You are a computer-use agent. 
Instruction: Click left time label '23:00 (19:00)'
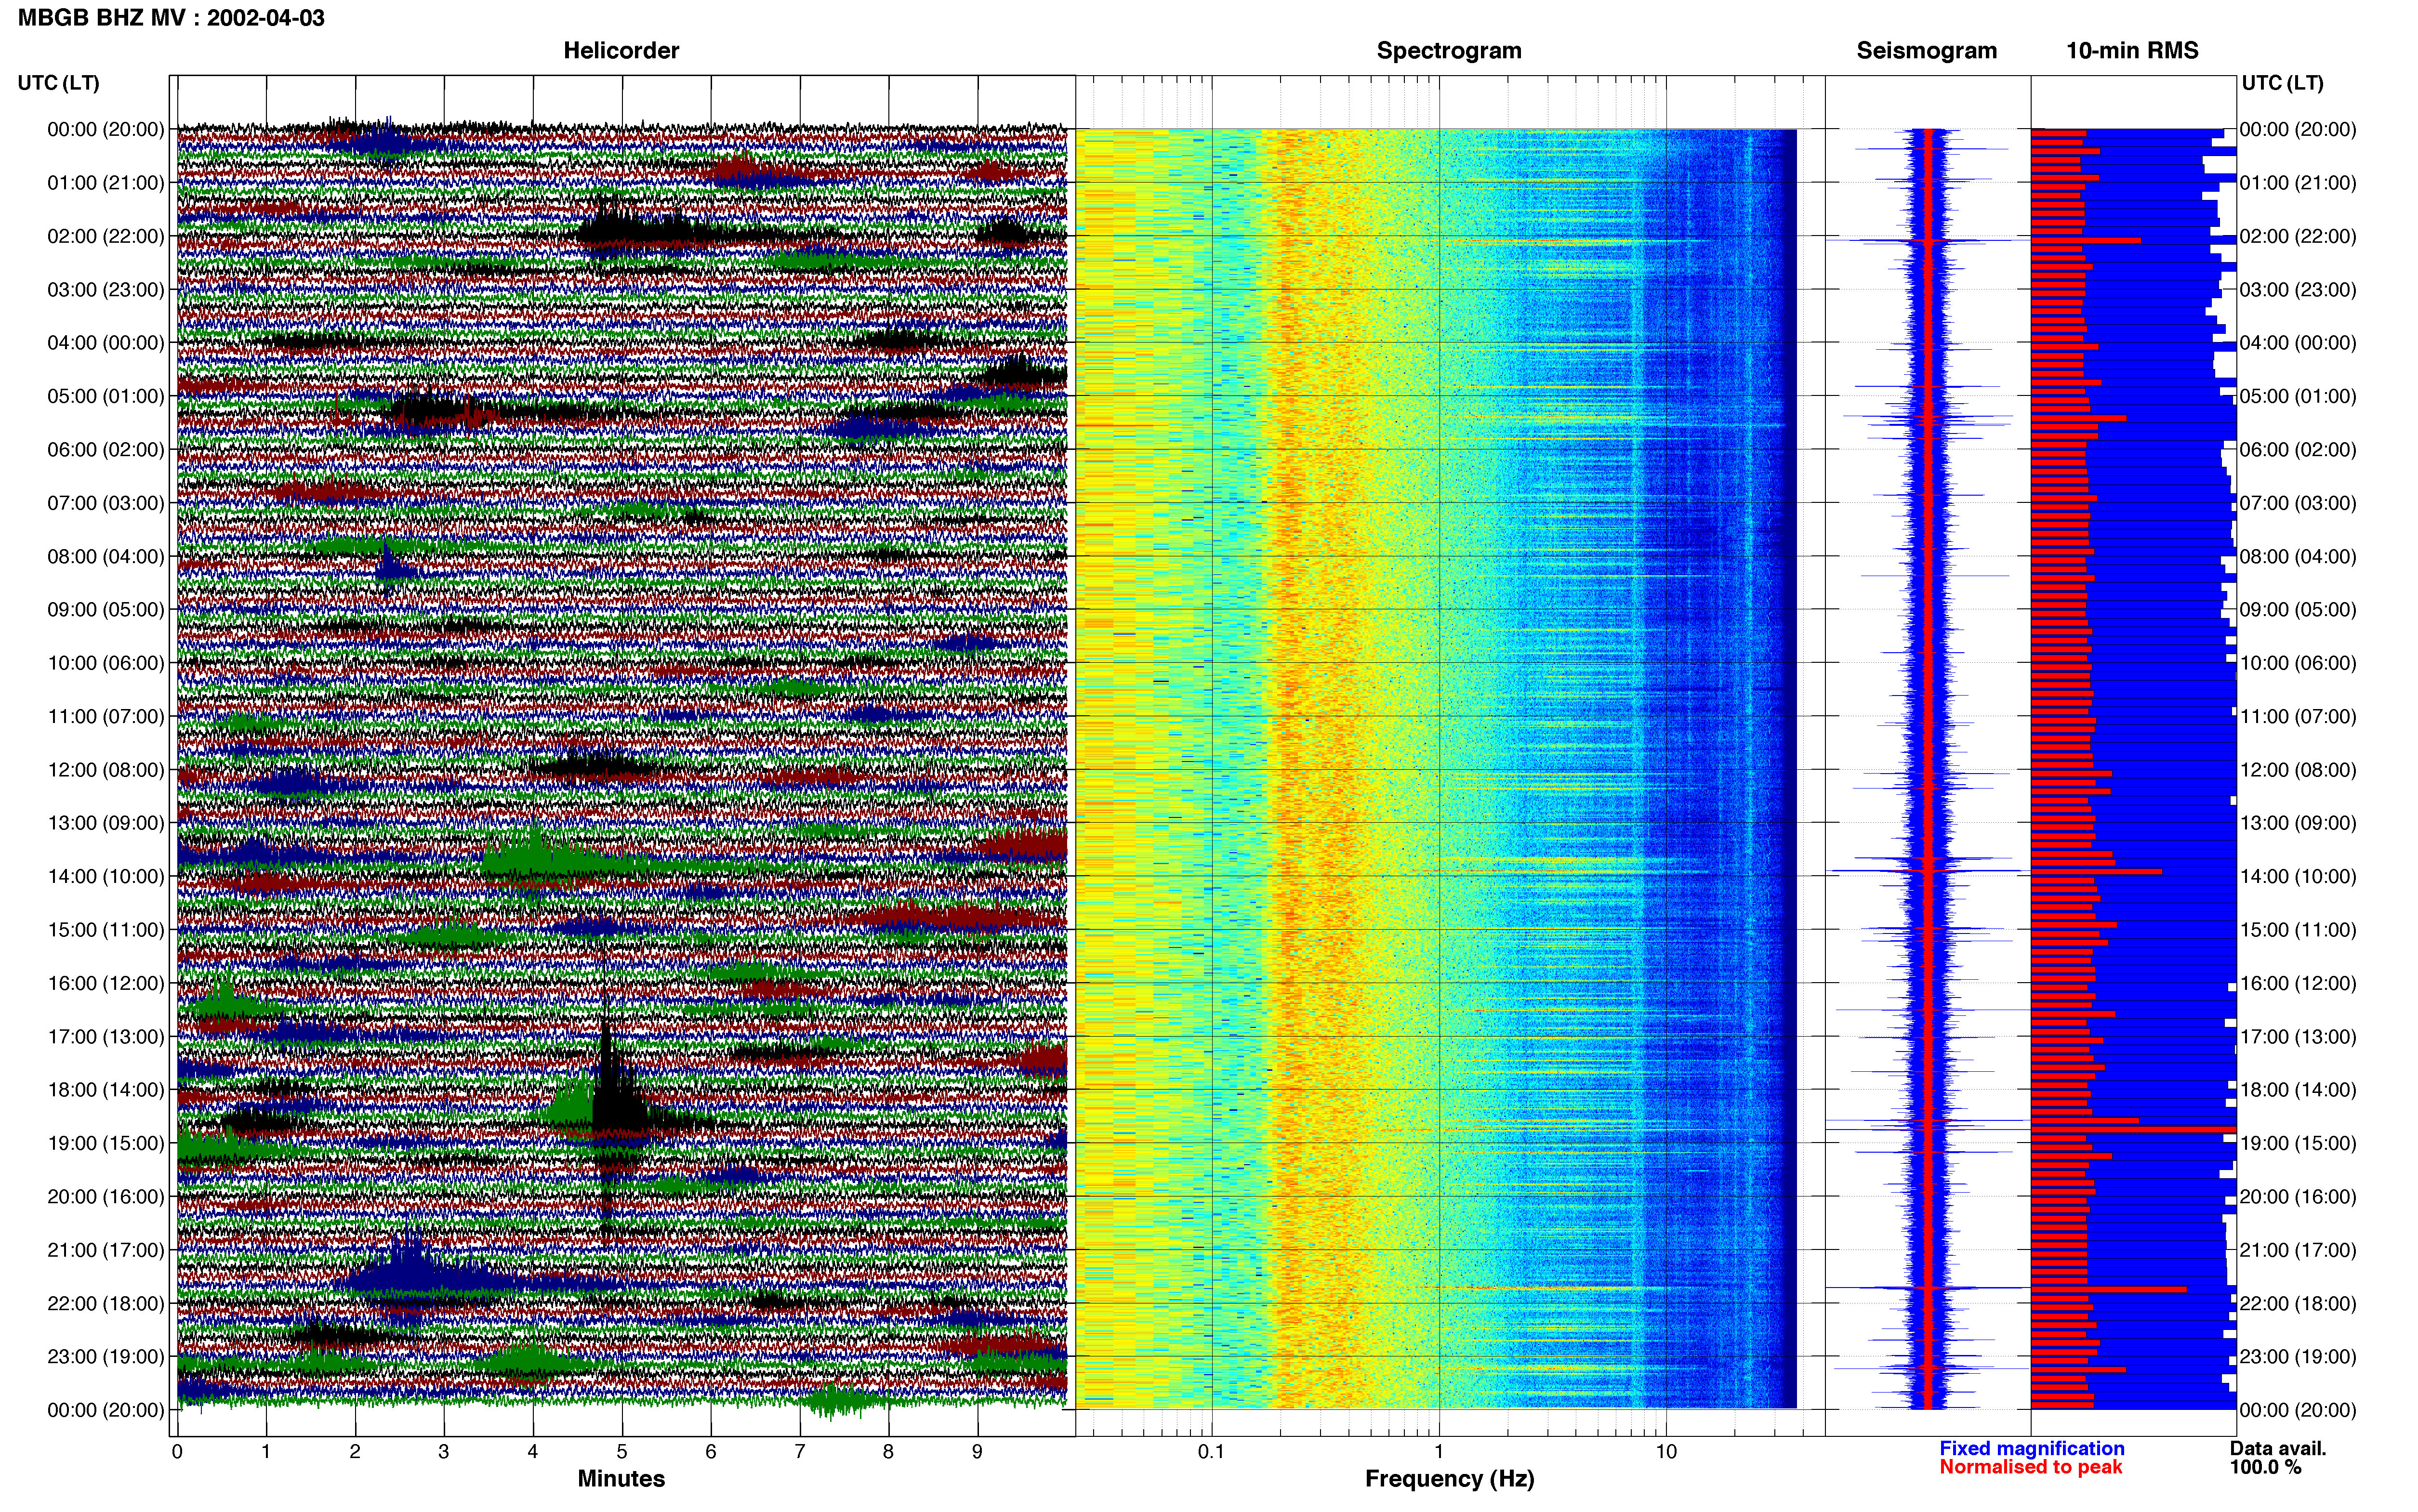106,1357
